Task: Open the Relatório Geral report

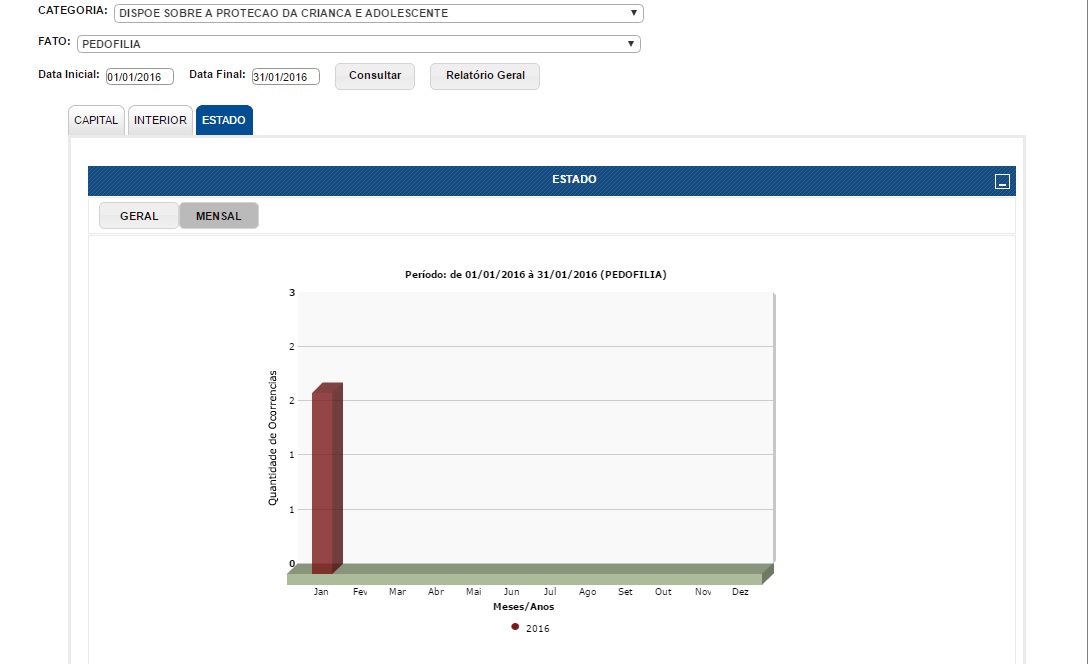Action: coord(485,76)
